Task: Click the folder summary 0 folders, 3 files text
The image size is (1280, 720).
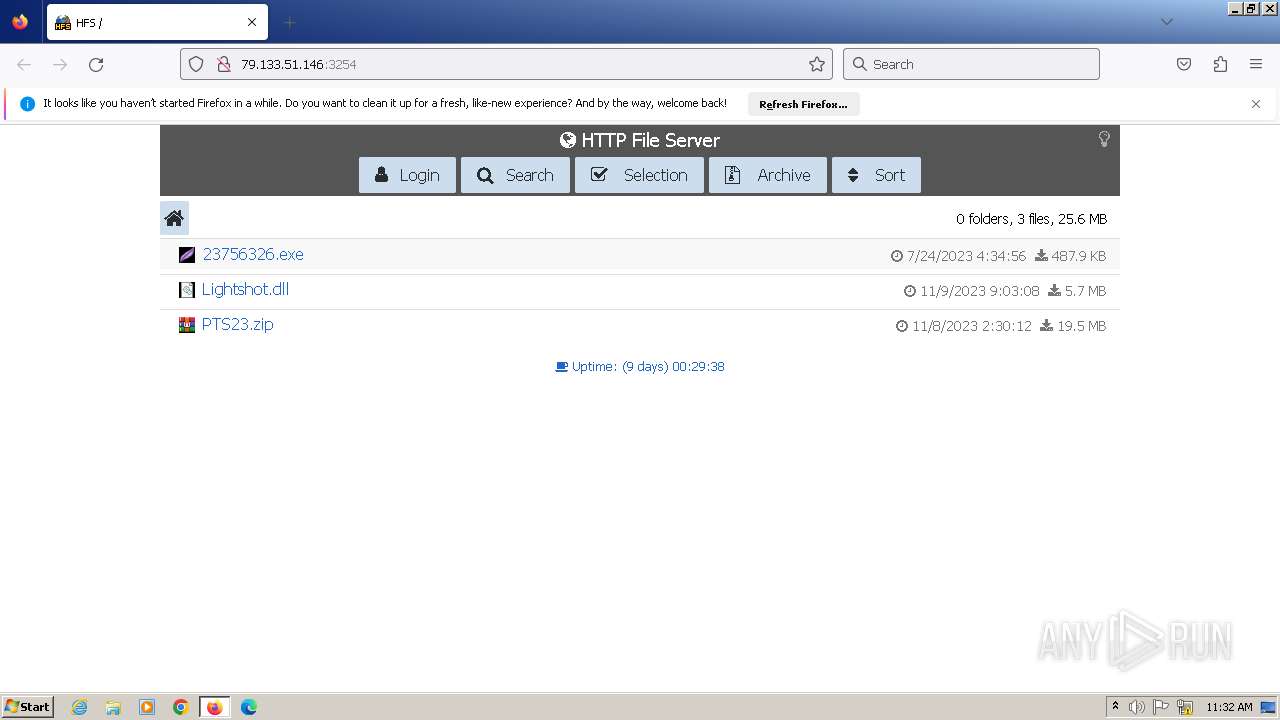Action: point(1031,219)
